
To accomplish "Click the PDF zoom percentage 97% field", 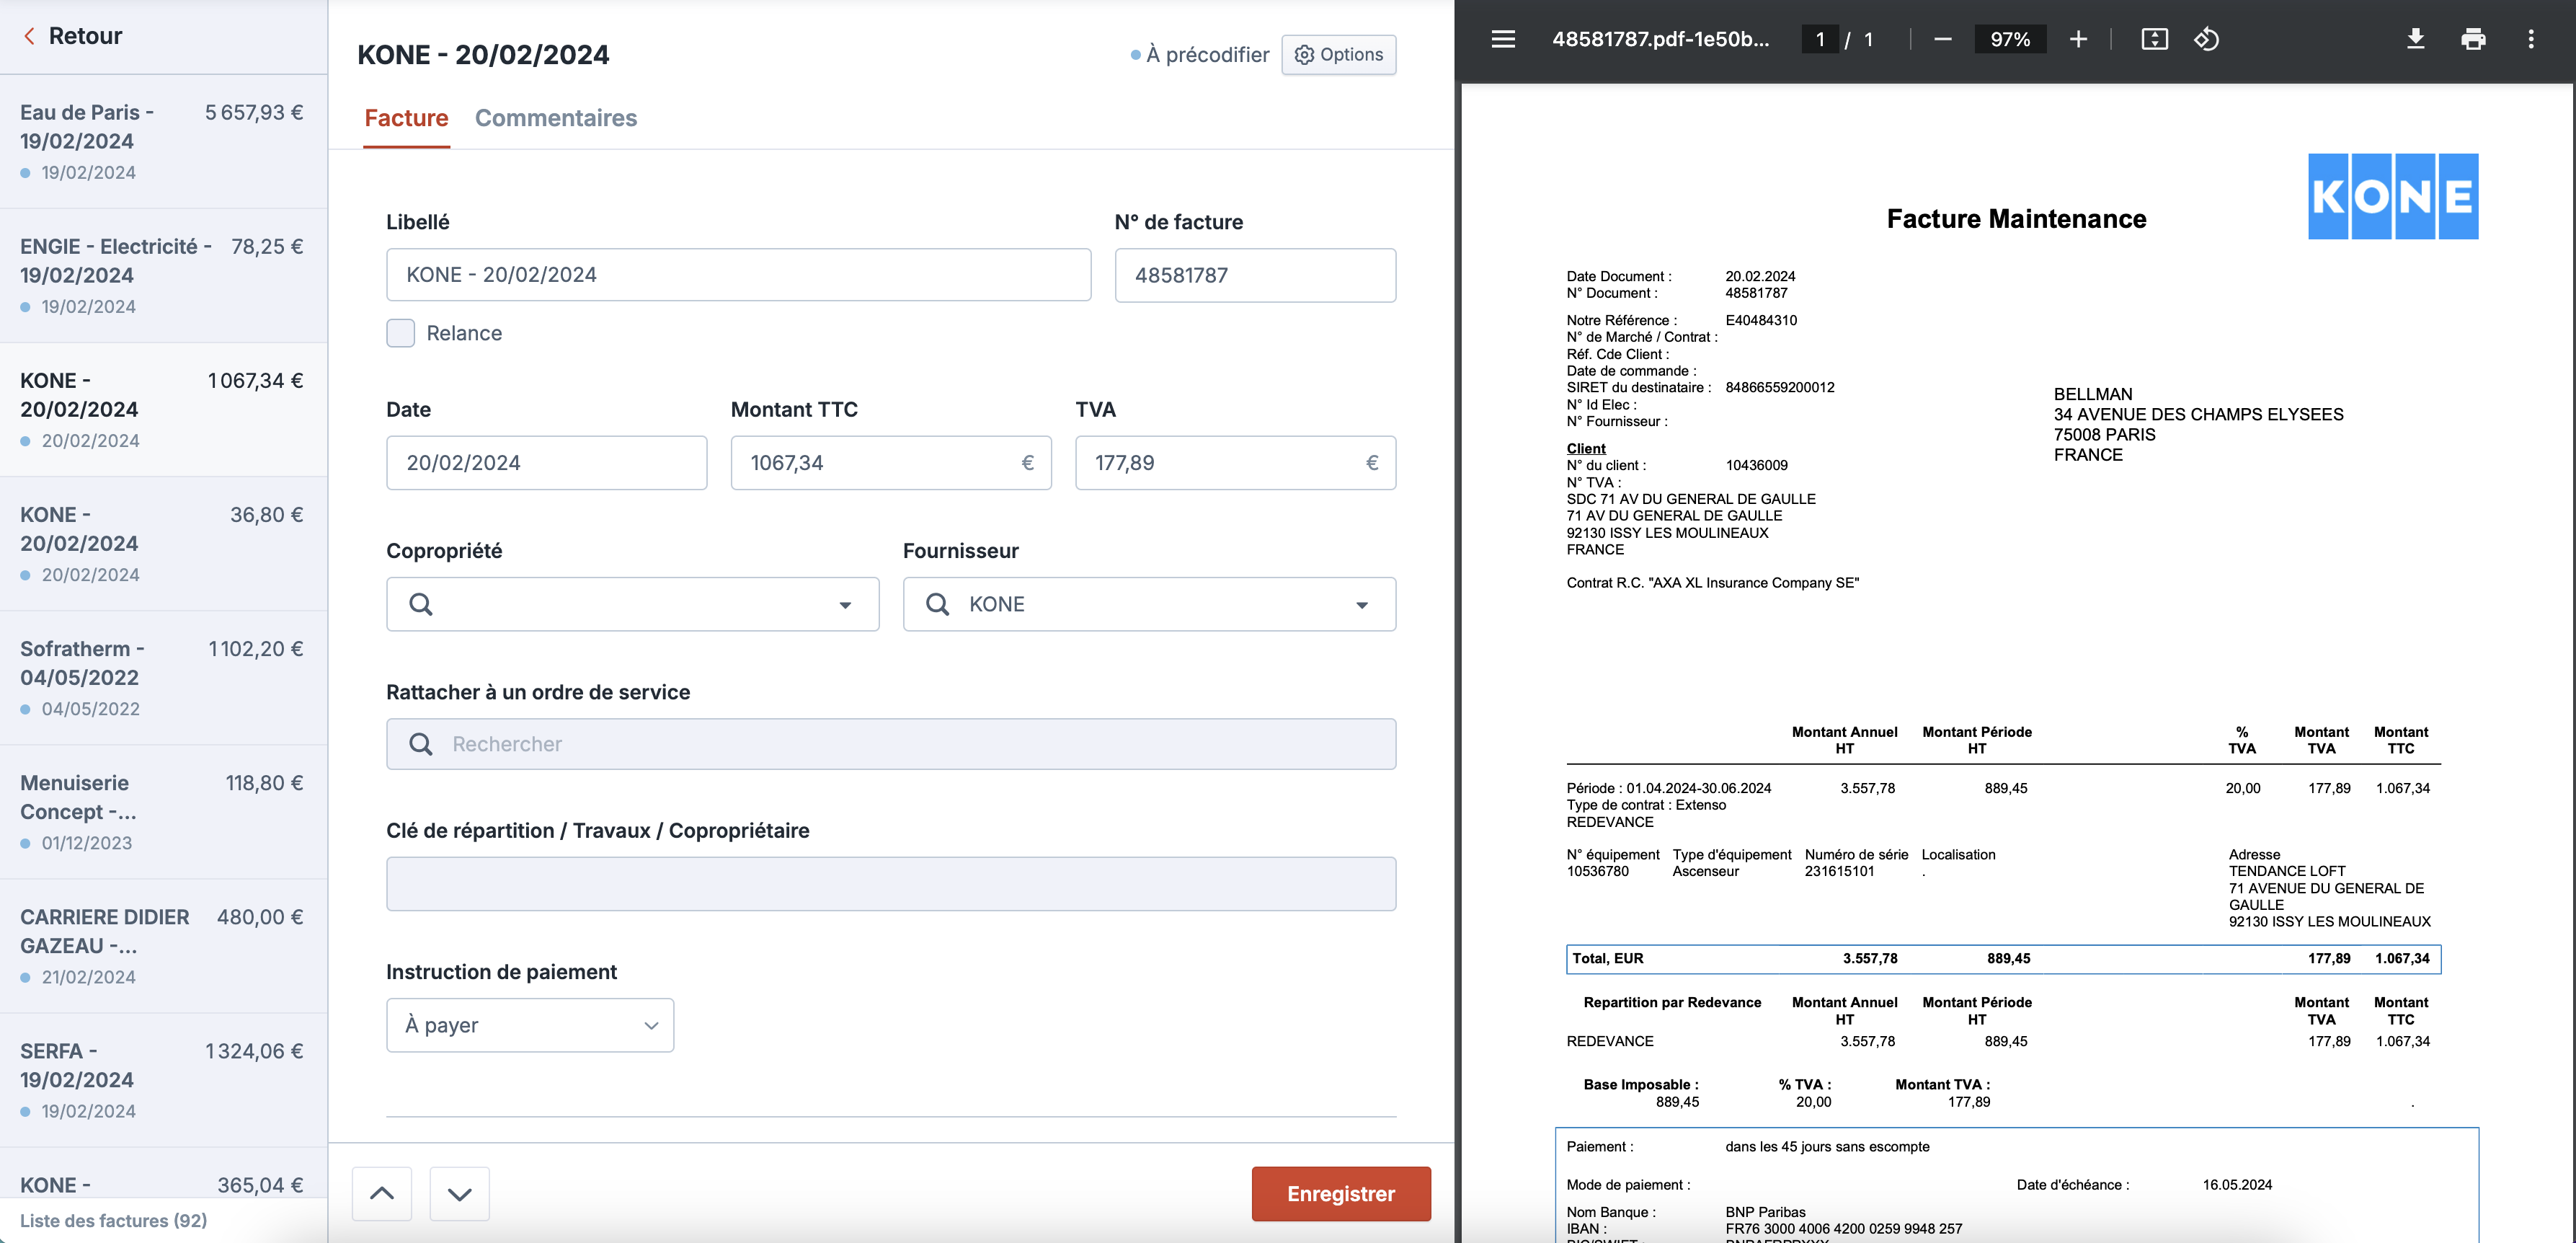I will pos(2010,39).
